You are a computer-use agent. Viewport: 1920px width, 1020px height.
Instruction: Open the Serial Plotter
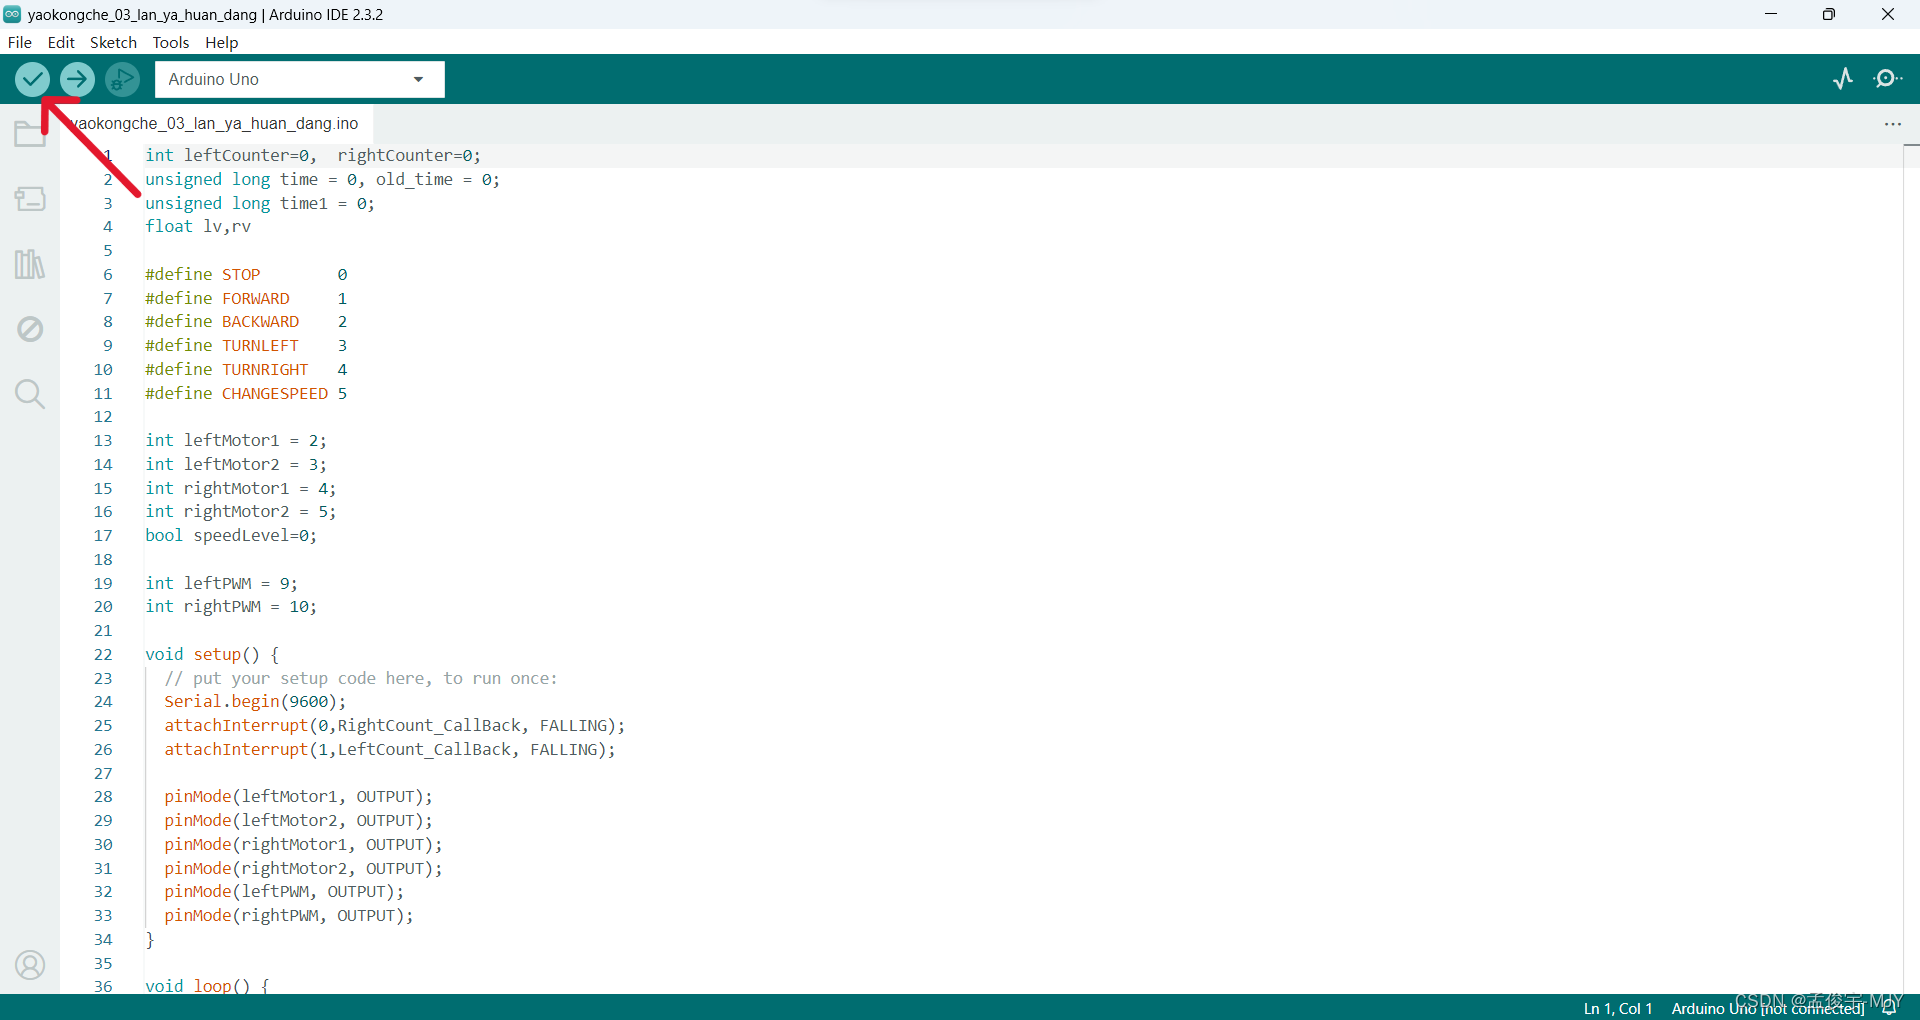coord(1843,79)
